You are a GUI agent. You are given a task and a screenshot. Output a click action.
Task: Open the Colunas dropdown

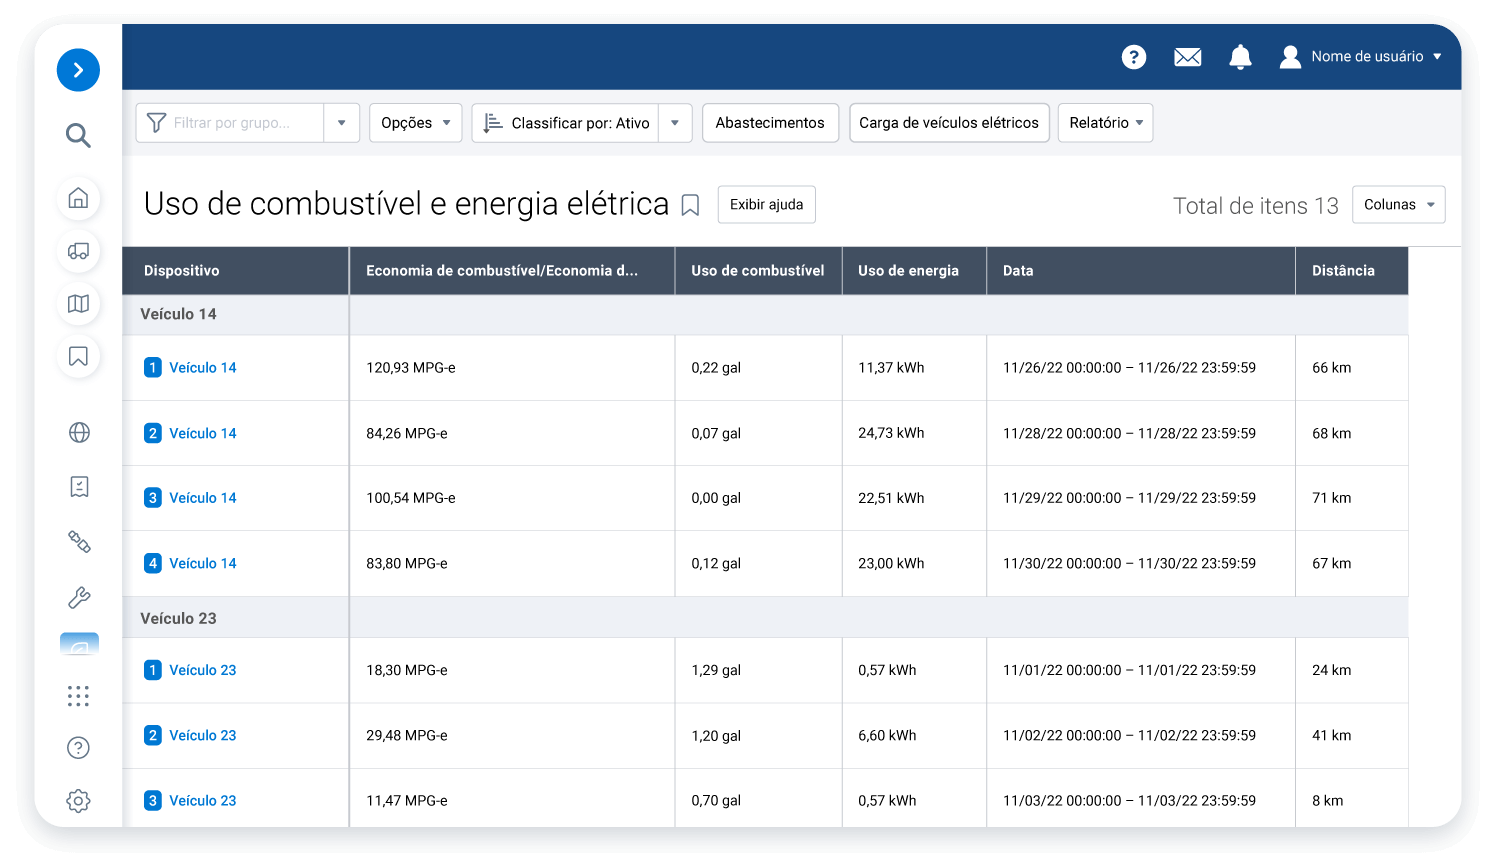click(x=1398, y=205)
